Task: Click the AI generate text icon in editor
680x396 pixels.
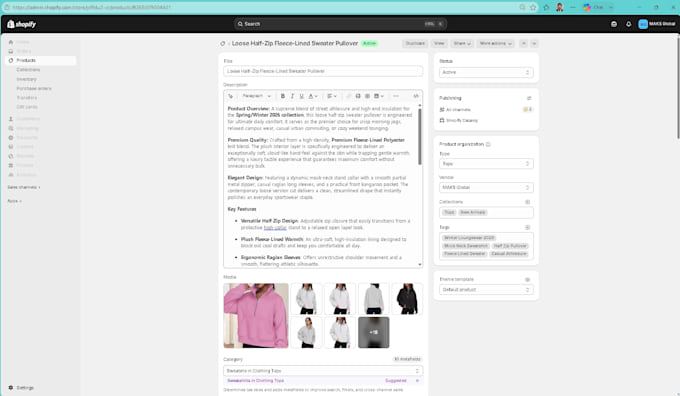Action: 231,96
